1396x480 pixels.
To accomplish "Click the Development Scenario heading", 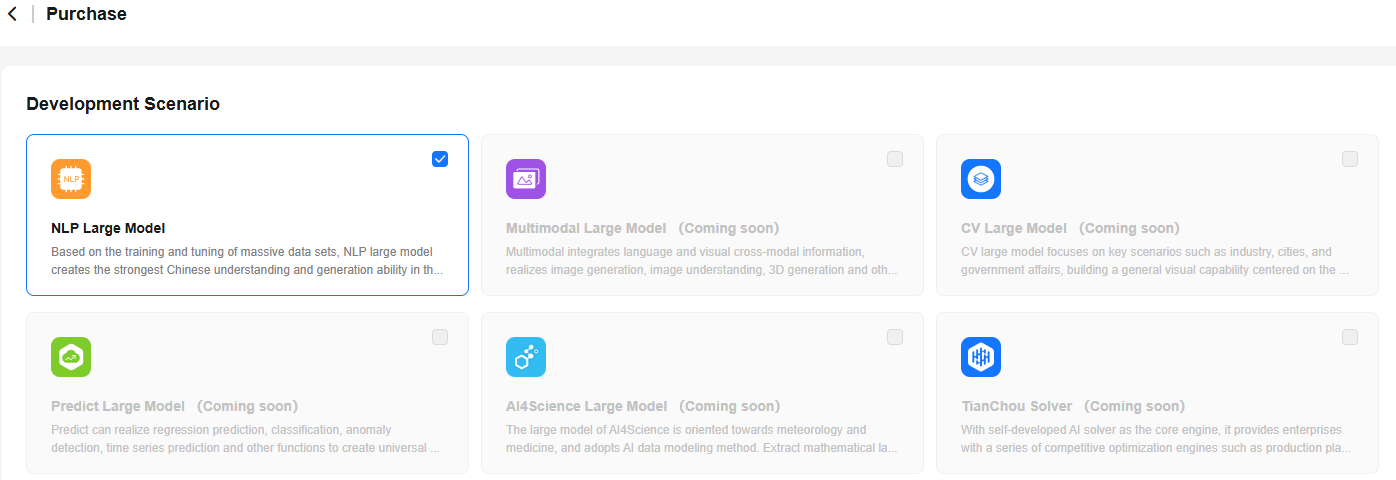I will (x=123, y=104).
